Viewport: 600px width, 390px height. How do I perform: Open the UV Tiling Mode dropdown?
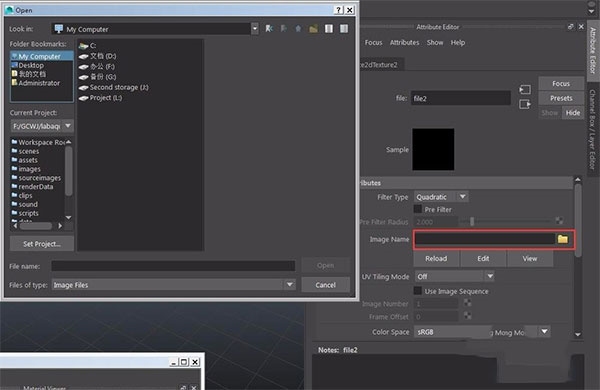tap(454, 276)
